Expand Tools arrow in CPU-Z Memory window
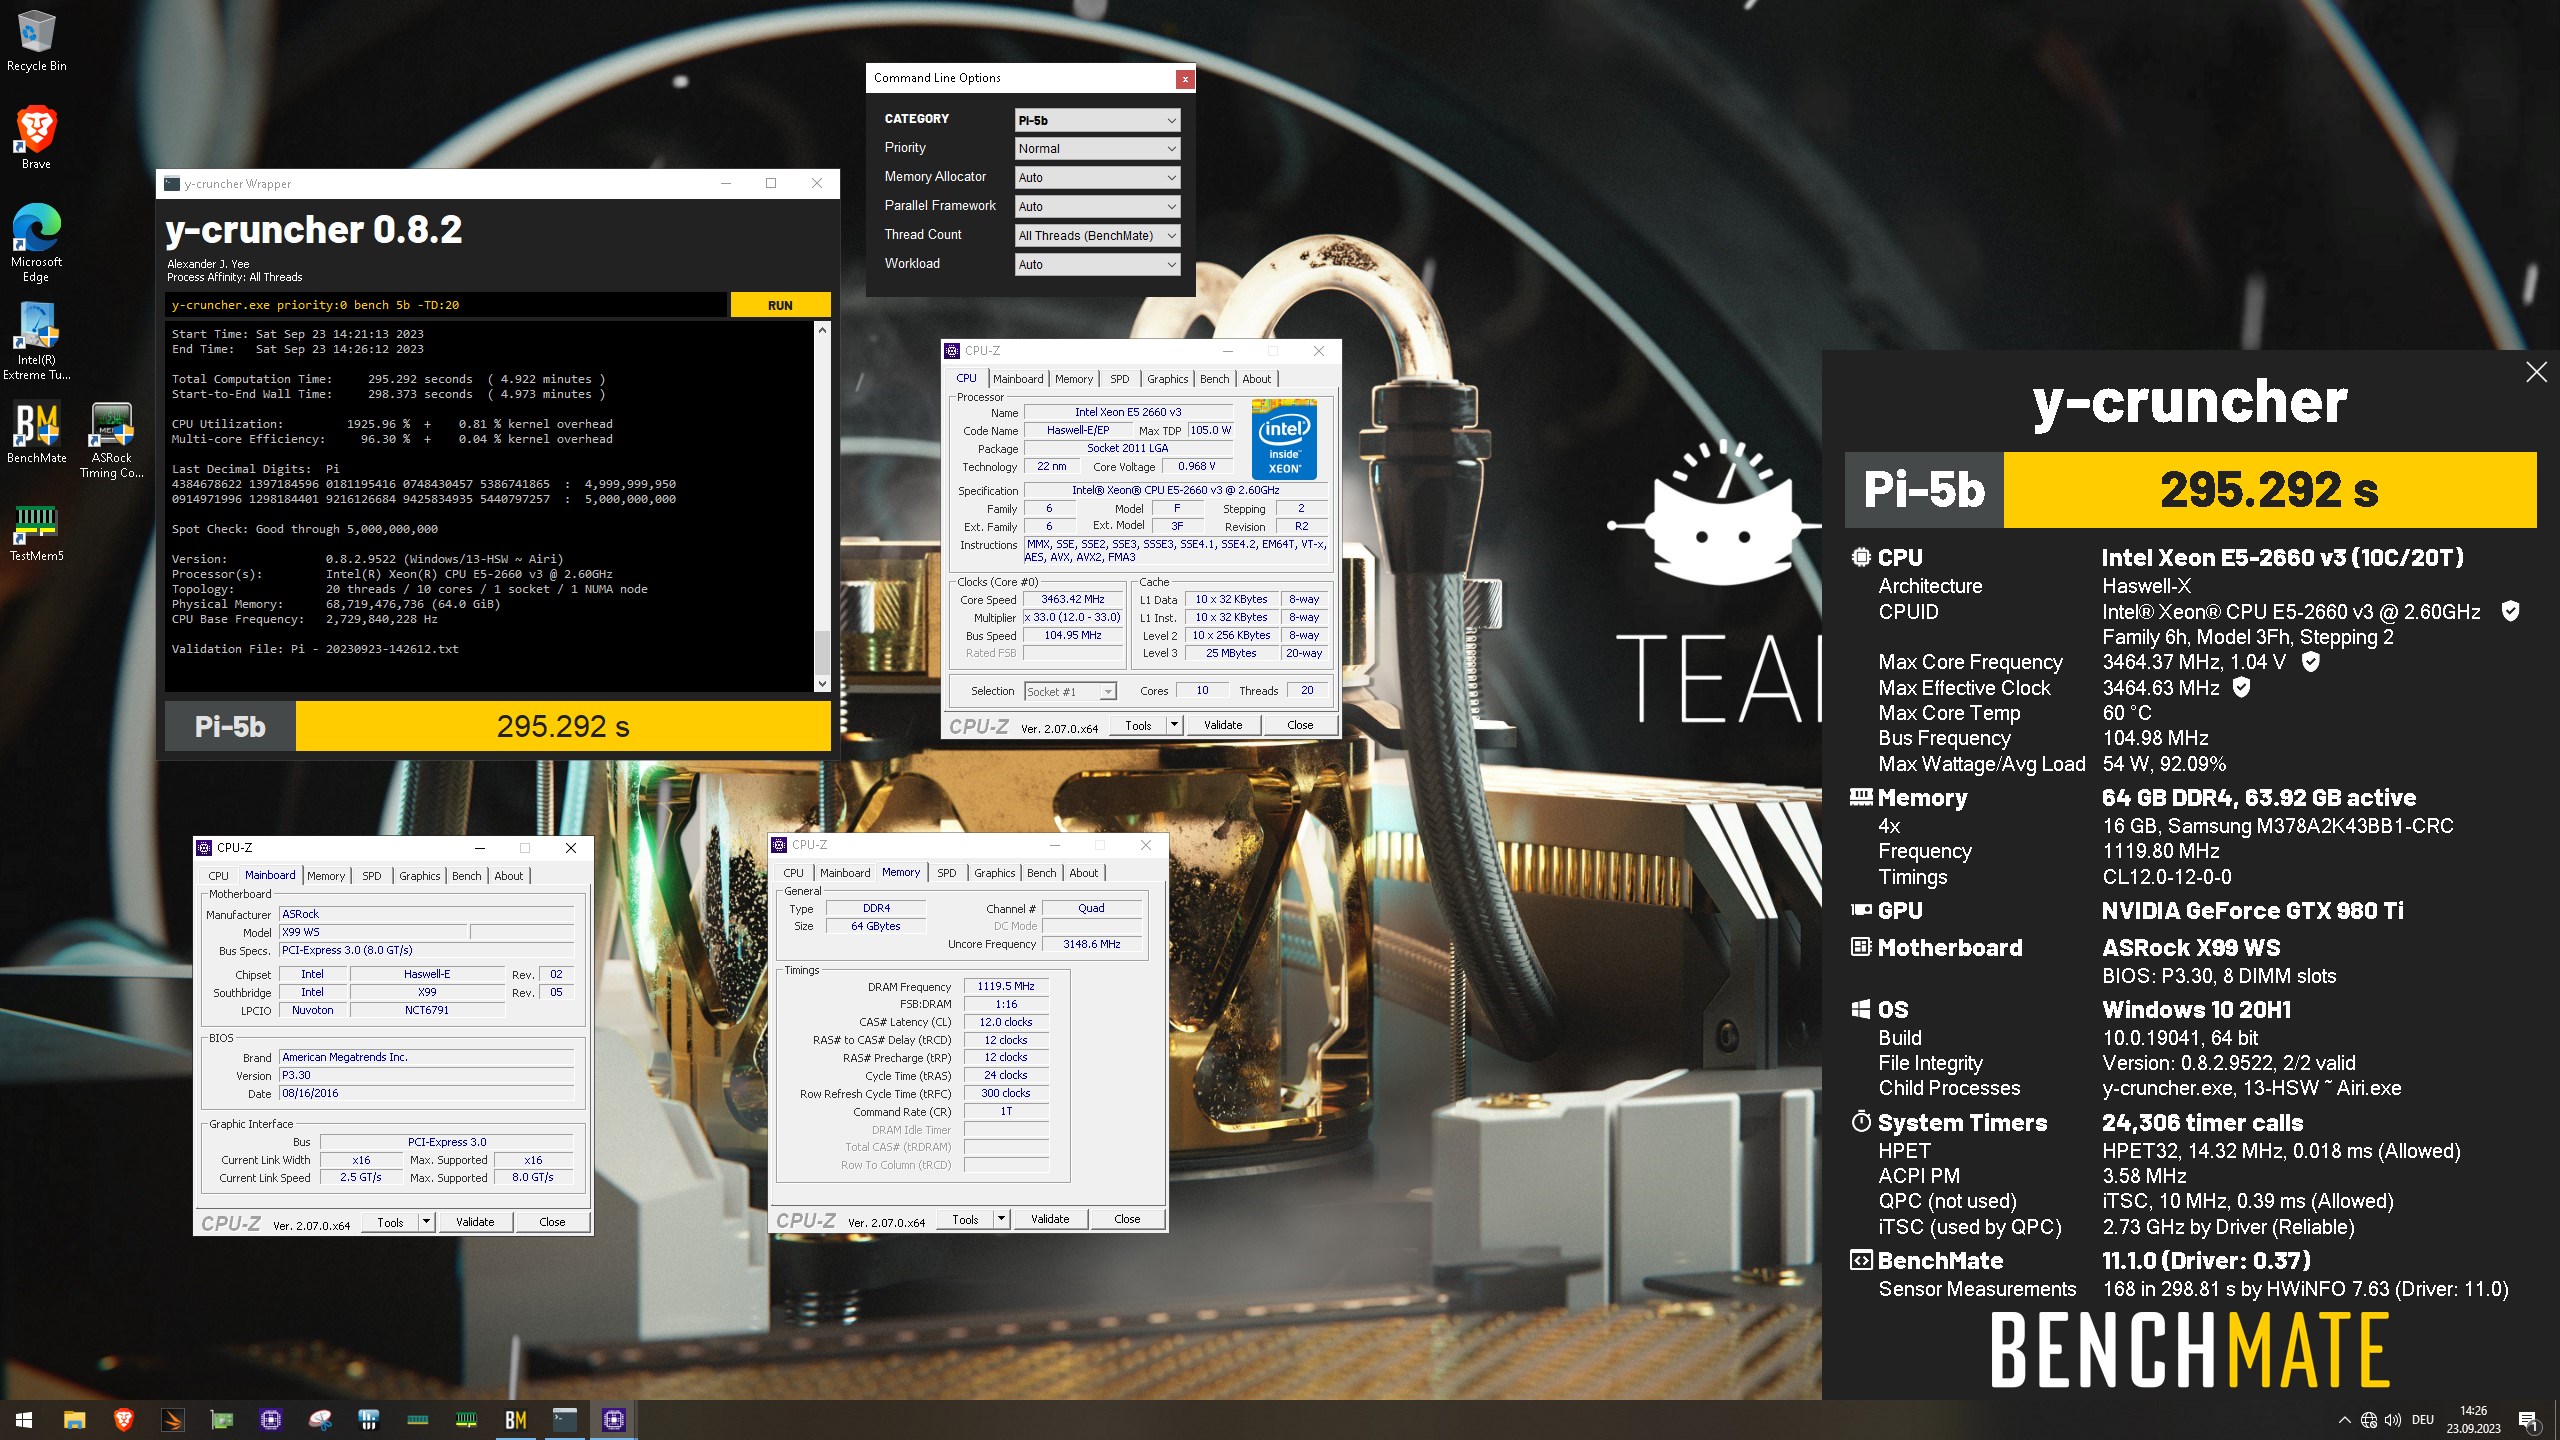The height and width of the screenshot is (1440, 2560). 1001,1218
